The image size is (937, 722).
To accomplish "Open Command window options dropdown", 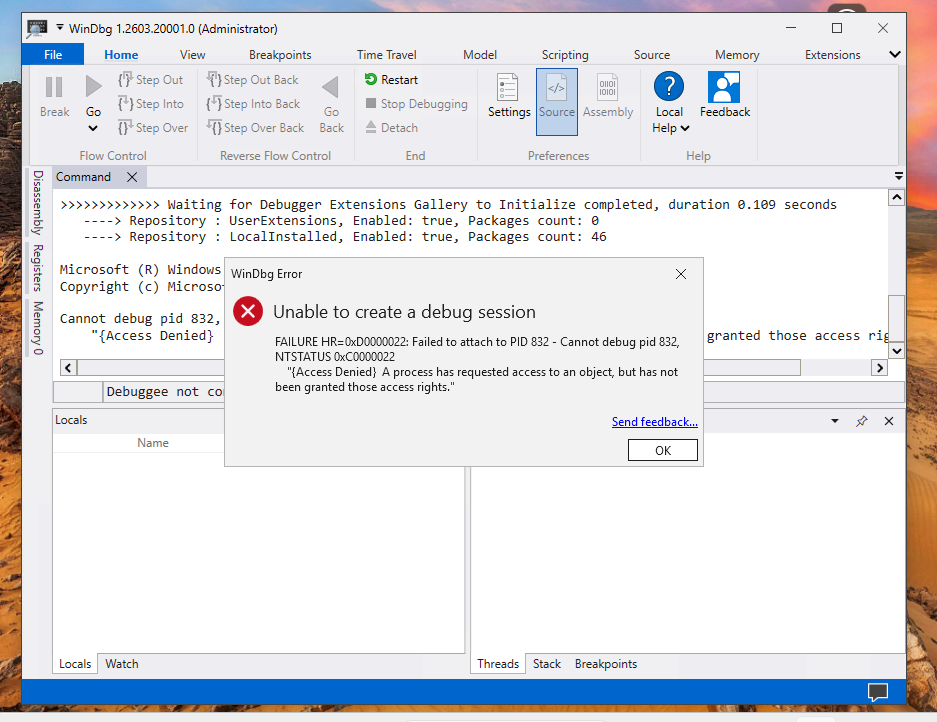I will [x=898, y=176].
